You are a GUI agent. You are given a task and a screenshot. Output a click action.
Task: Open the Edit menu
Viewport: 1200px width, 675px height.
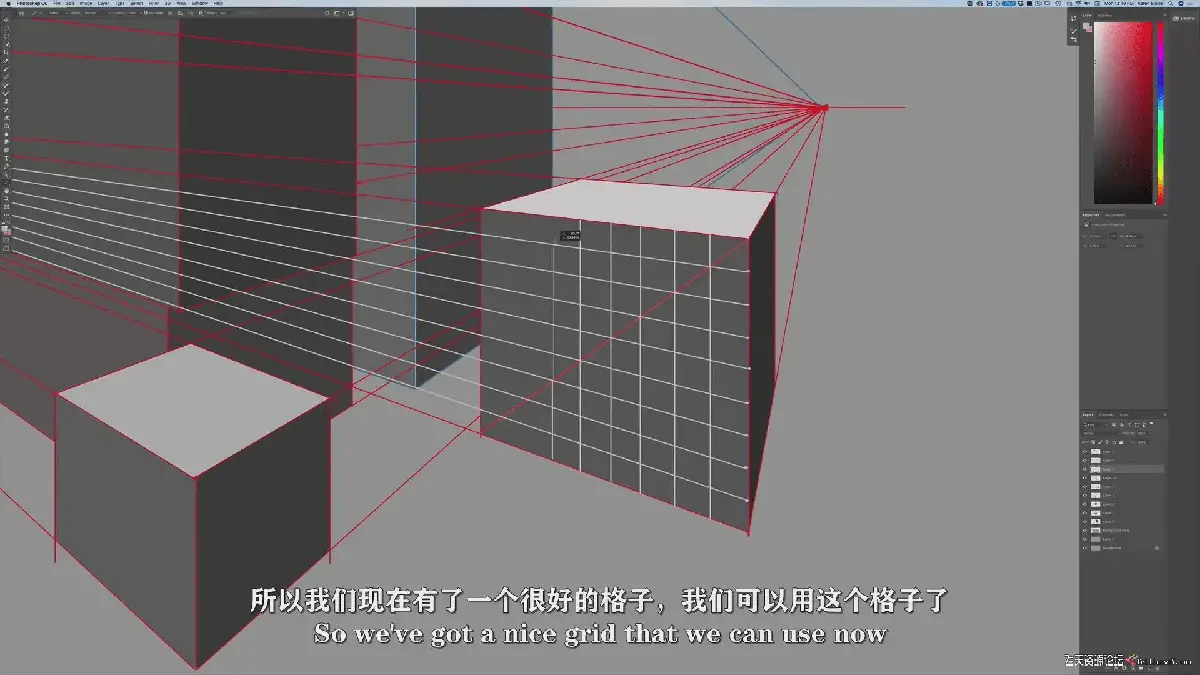[70, 4]
